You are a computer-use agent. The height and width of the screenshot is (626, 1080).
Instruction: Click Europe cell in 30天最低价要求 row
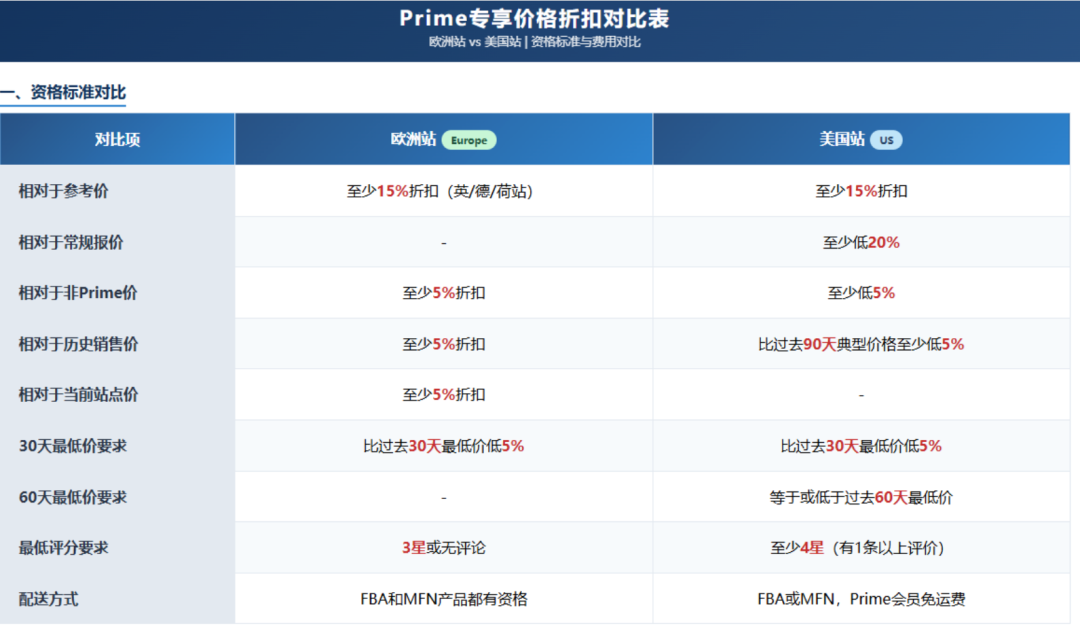[x=444, y=446]
